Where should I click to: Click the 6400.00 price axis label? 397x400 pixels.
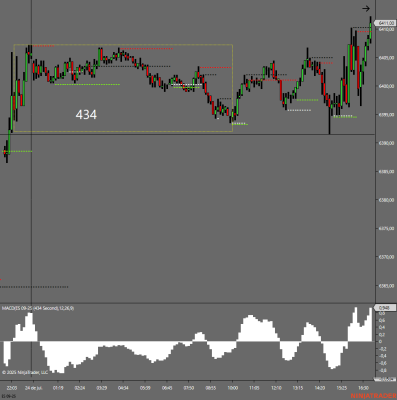[x=386, y=86]
